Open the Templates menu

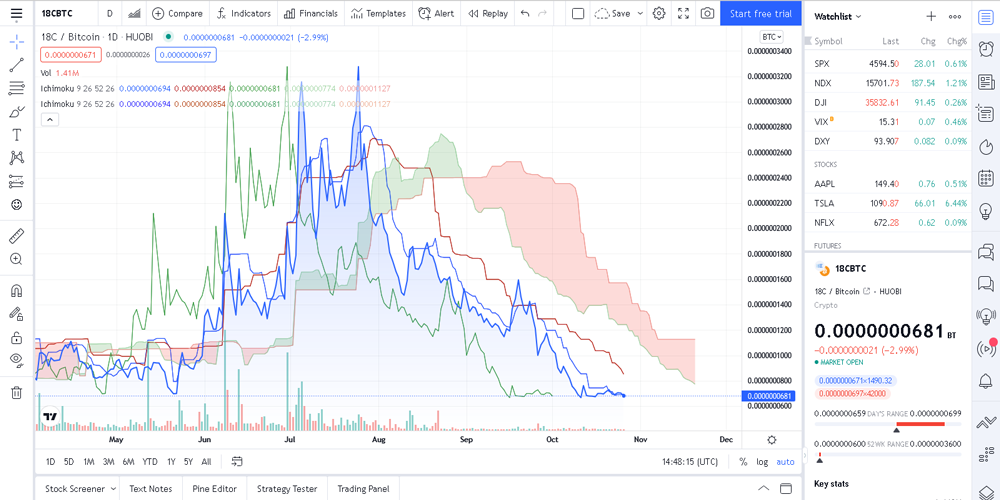[x=378, y=13]
